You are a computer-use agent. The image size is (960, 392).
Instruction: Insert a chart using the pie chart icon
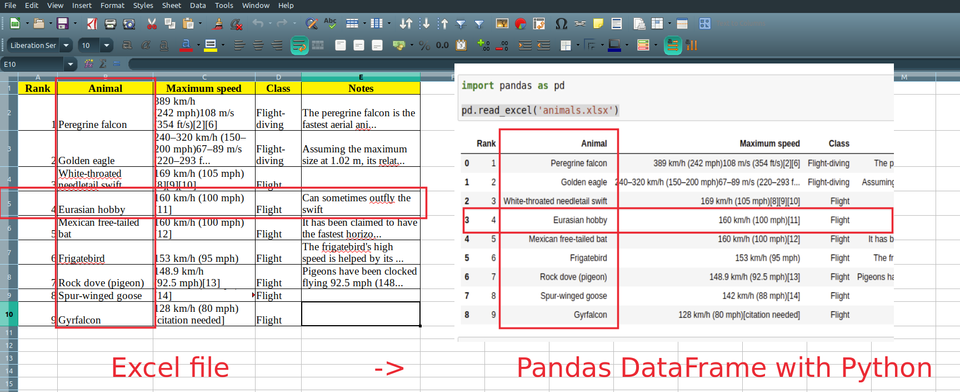tap(521, 24)
